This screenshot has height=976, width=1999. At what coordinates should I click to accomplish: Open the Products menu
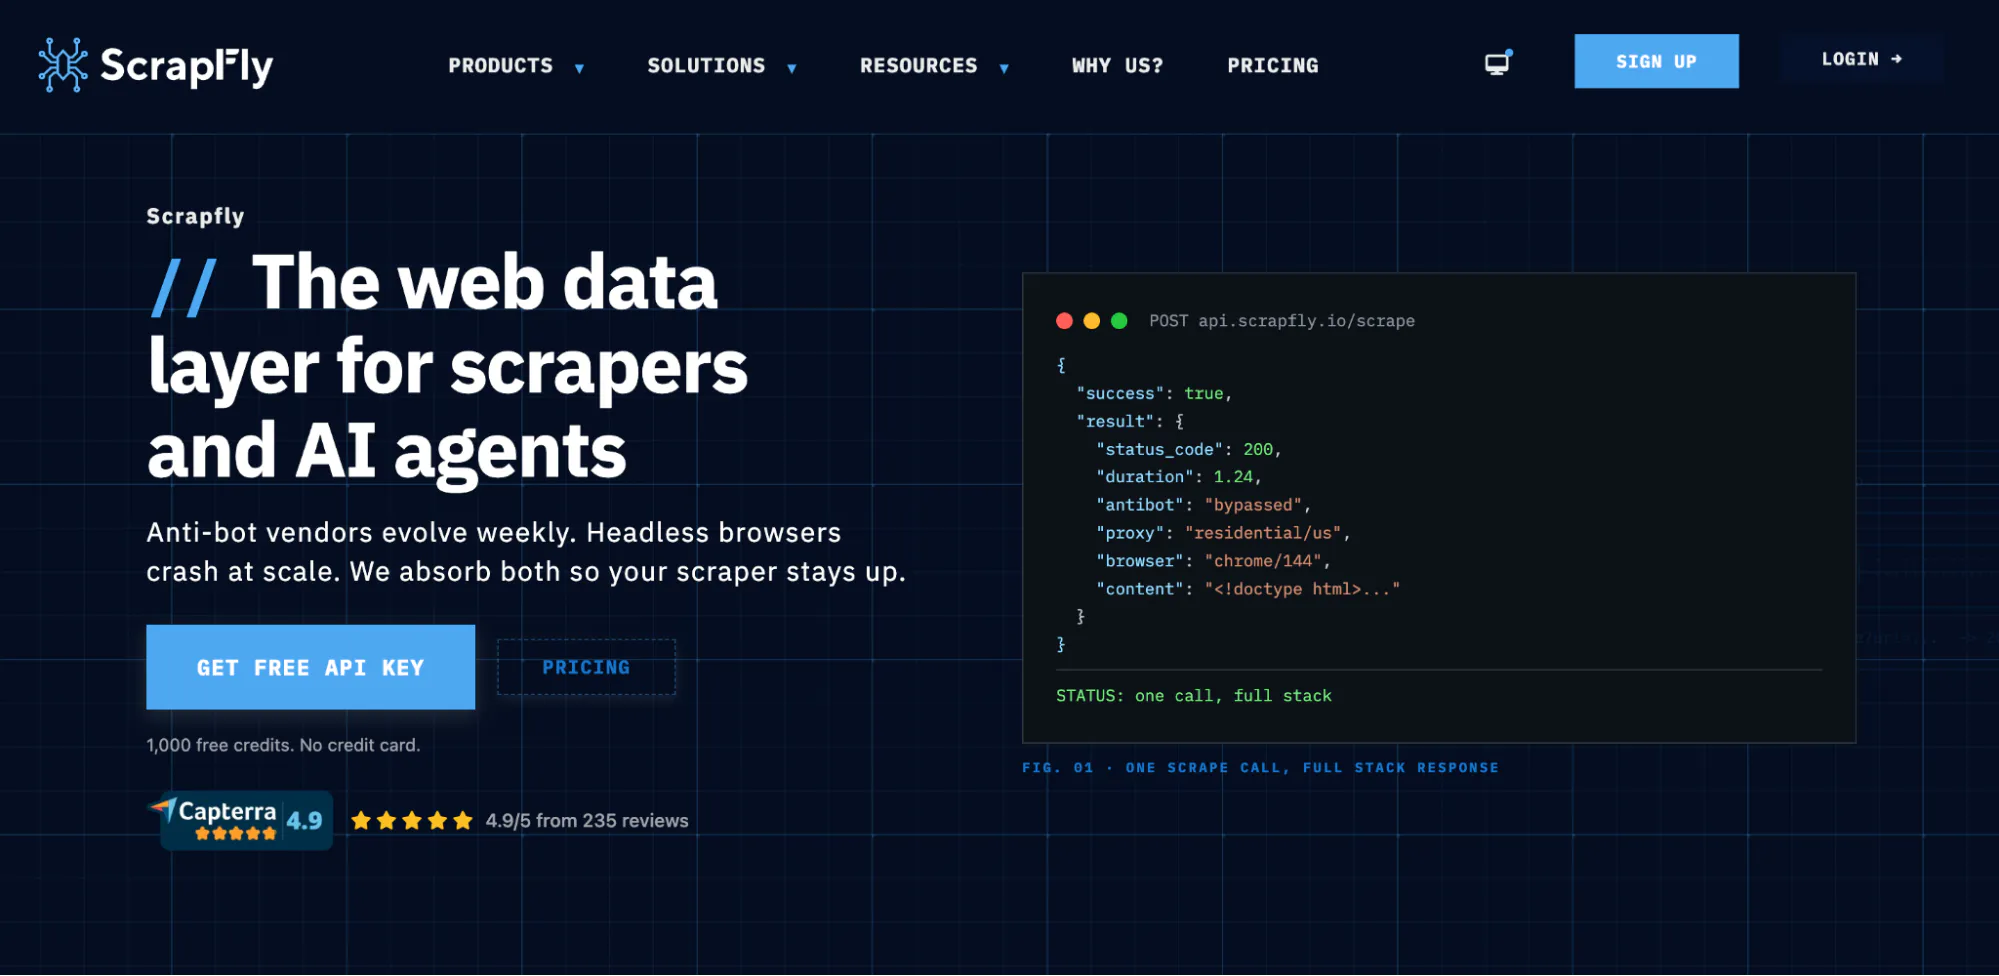(x=500, y=66)
